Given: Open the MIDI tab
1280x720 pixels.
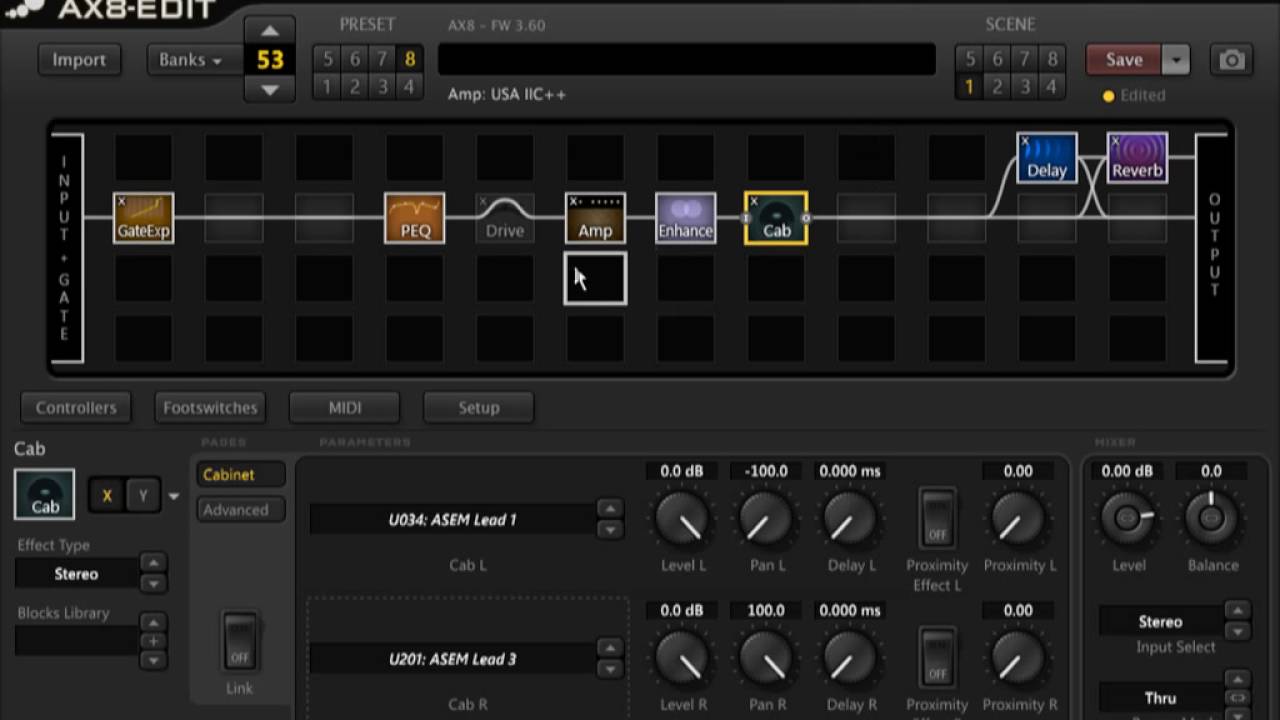Looking at the screenshot, I should [x=345, y=407].
